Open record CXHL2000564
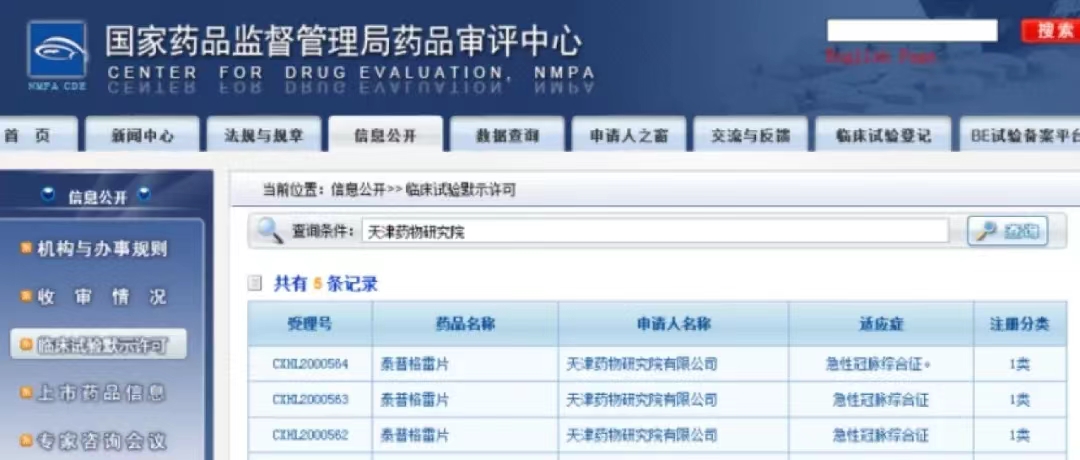Viewport: 1080px width, 460px height. (x=310, y=364)
